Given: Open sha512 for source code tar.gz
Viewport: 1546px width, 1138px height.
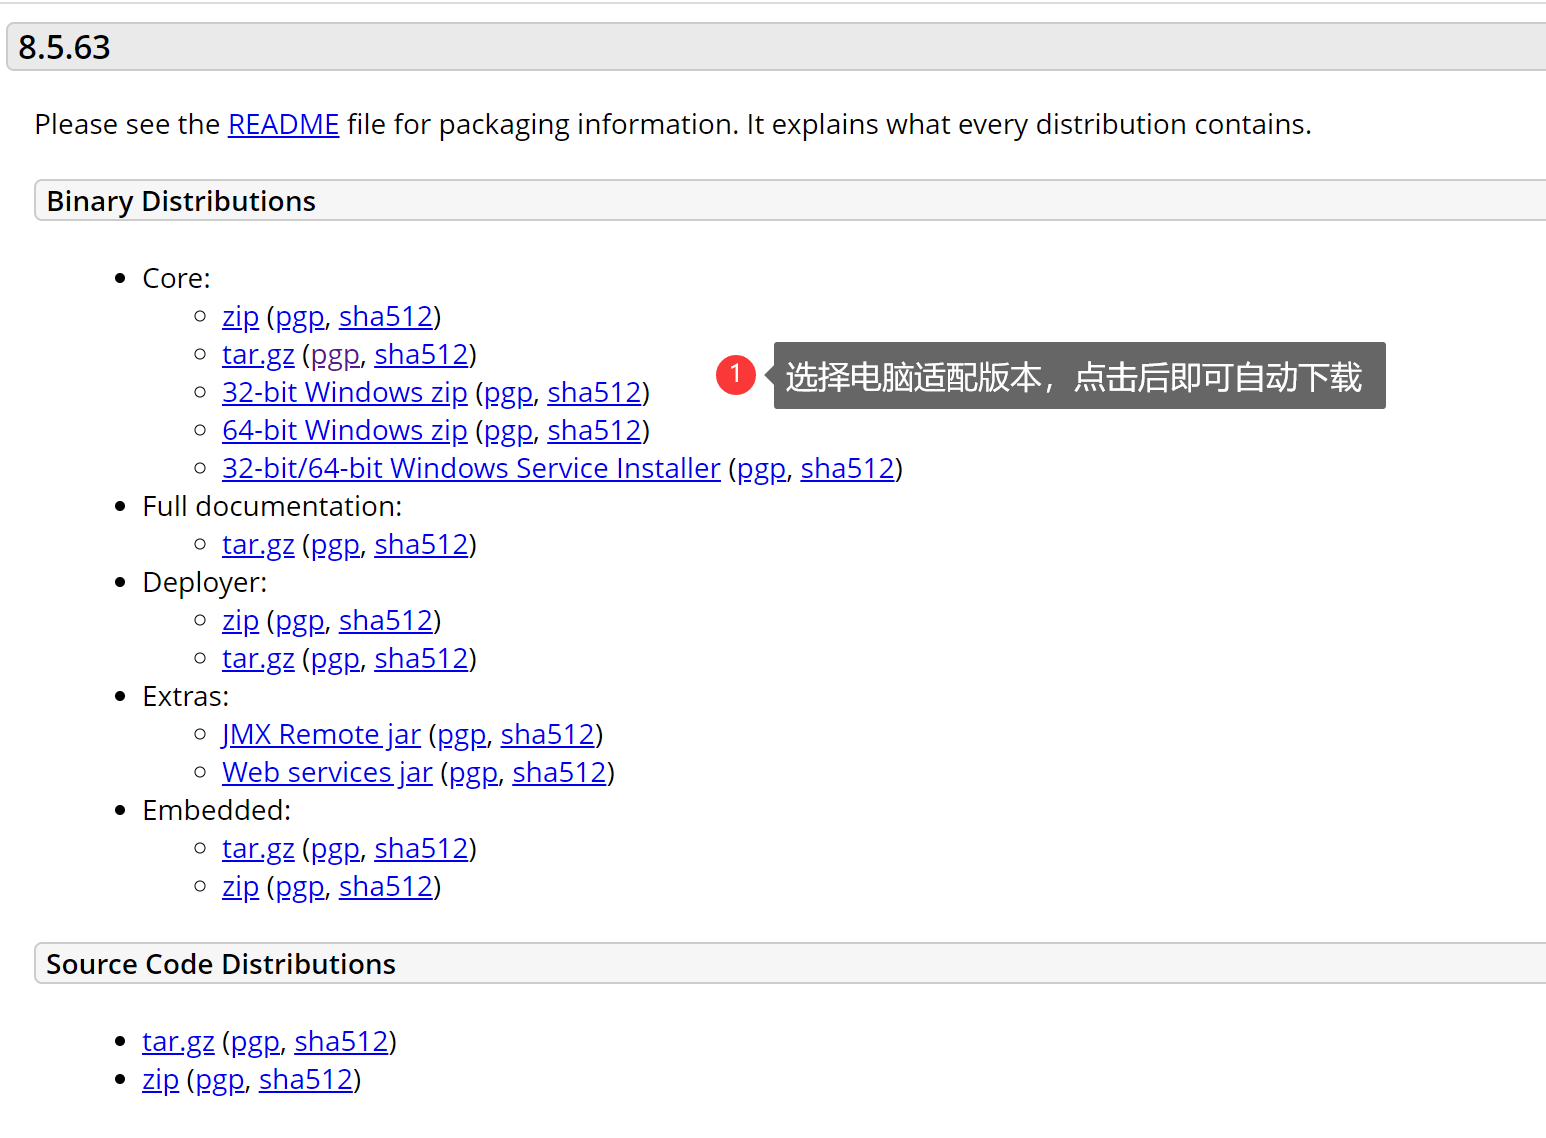Looking at the screenshot, I should 341,1042.
